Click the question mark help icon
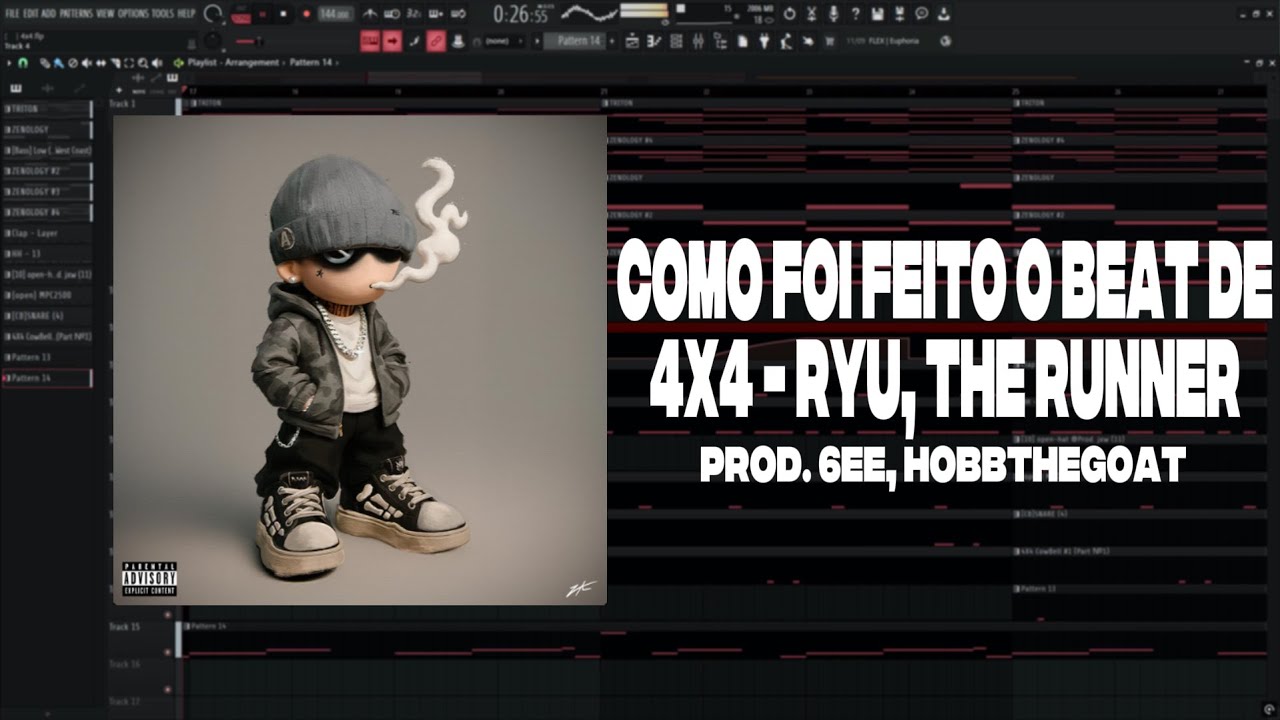 pyautogui.click(x=855, y=14)
